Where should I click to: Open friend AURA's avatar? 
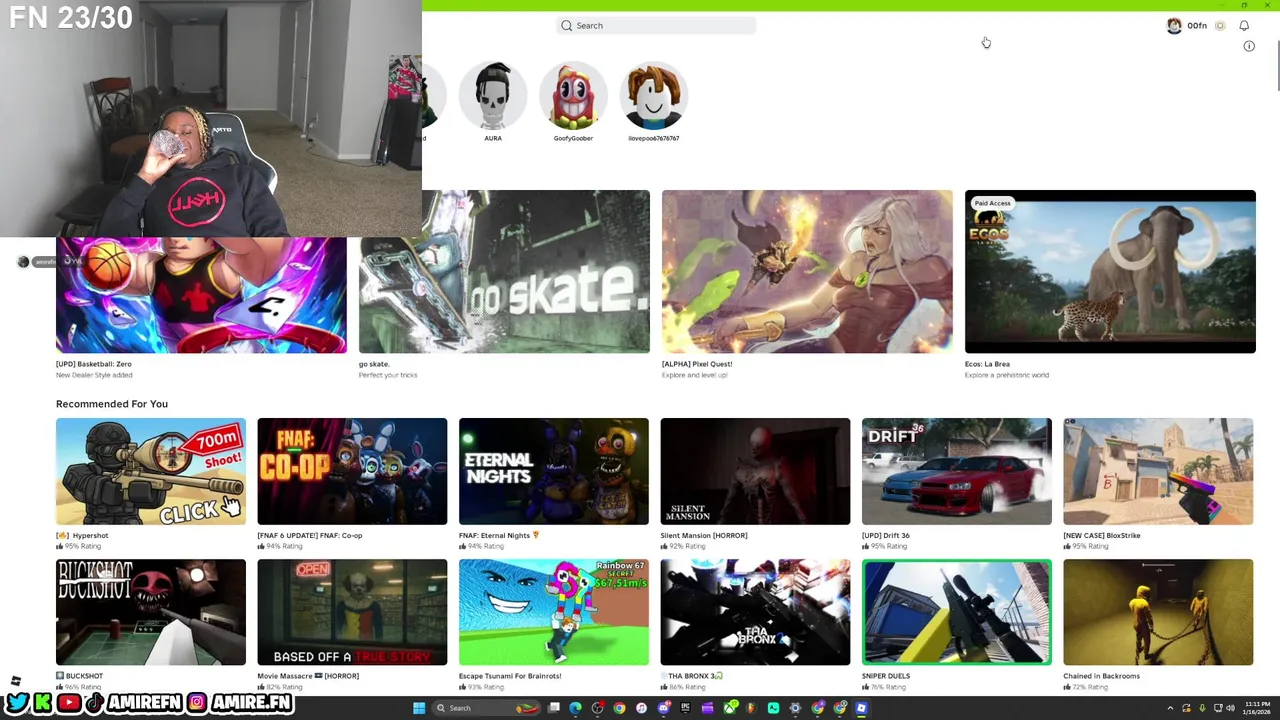coord(493,96)
